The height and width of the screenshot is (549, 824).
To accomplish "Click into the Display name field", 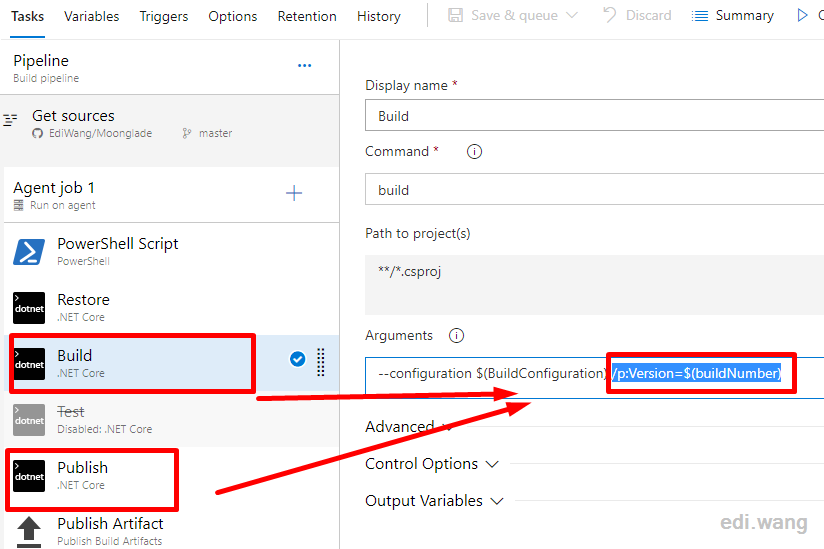I will (x=594, y=116).
